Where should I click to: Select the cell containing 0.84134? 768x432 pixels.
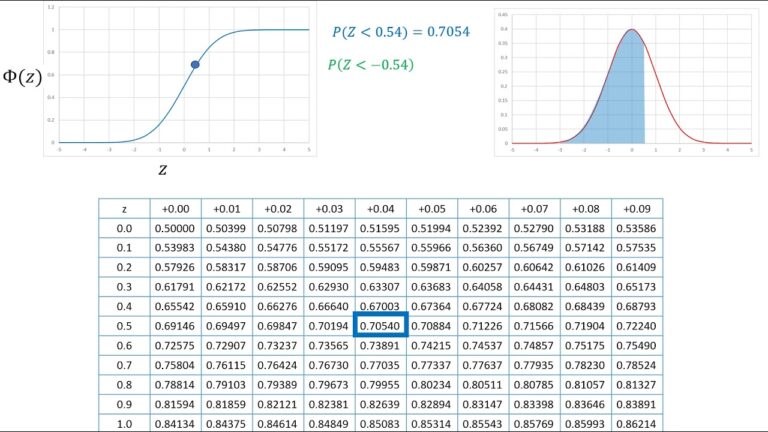pos(176,422)
